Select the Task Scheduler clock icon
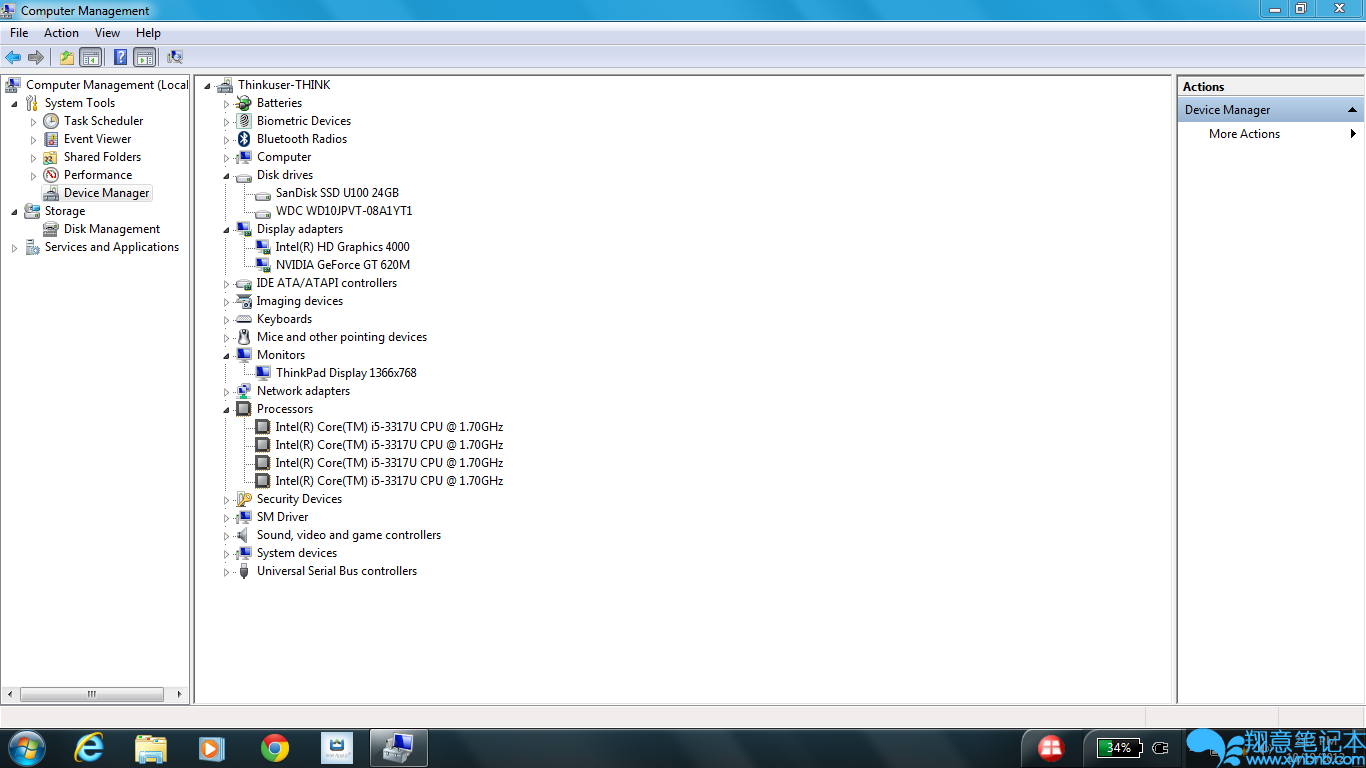The height and width of the screenshot is (768, 1366). [x=51, y=121]
